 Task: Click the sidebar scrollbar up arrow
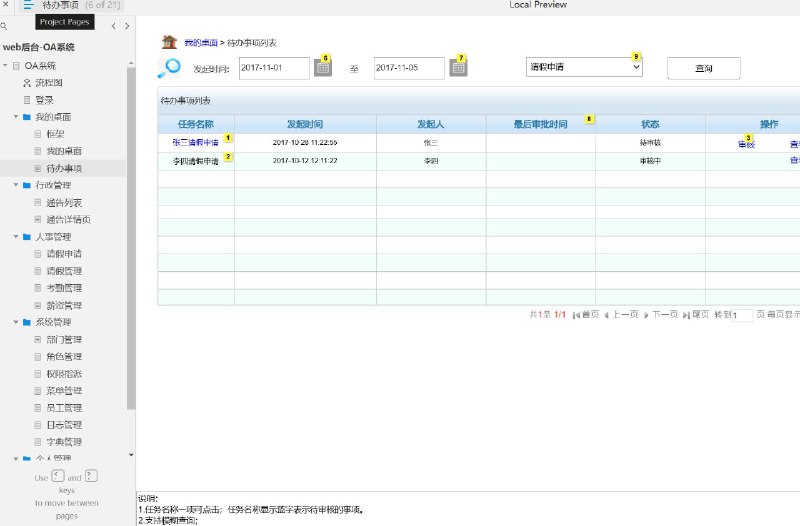click(x=131, y=63)
